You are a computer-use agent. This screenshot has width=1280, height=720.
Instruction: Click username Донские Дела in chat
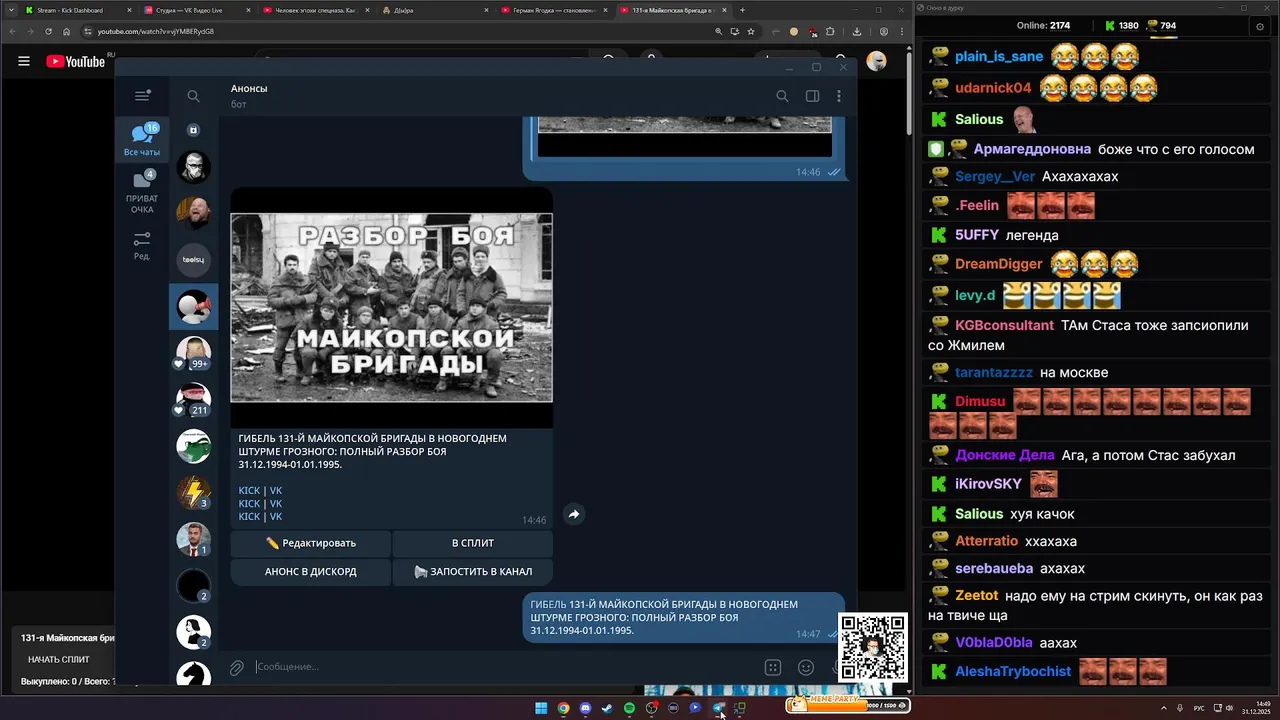(x=1005, y=455)
